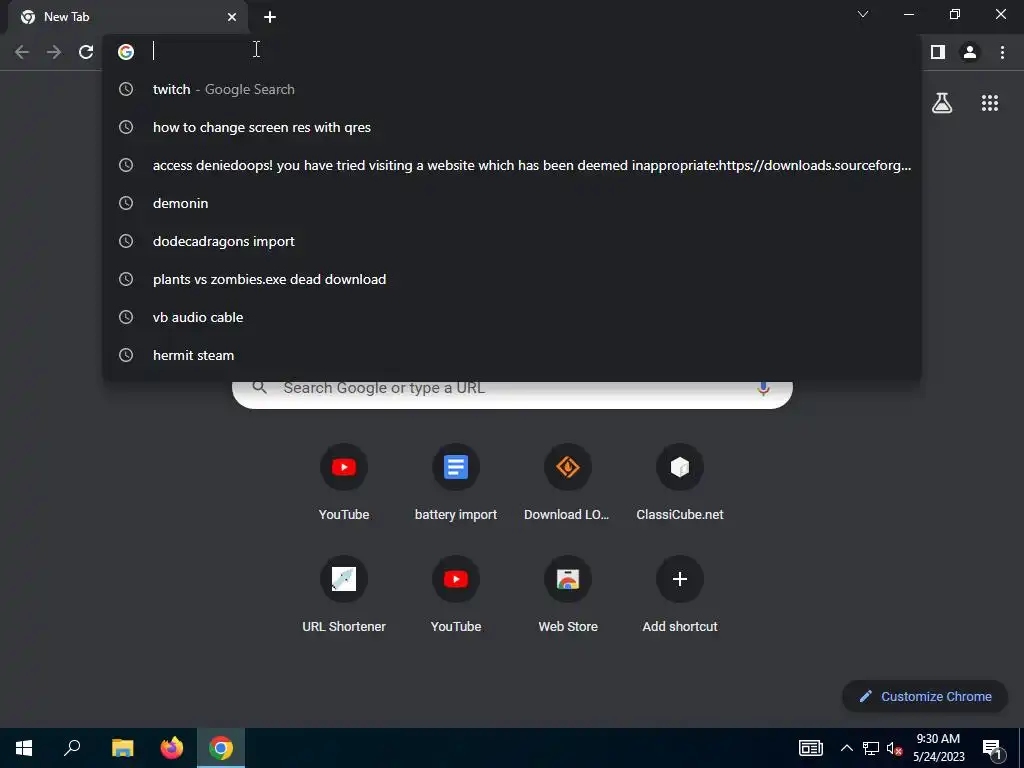Open File Explorer from taskbar

pyautogui.click(x=122, y=748)
